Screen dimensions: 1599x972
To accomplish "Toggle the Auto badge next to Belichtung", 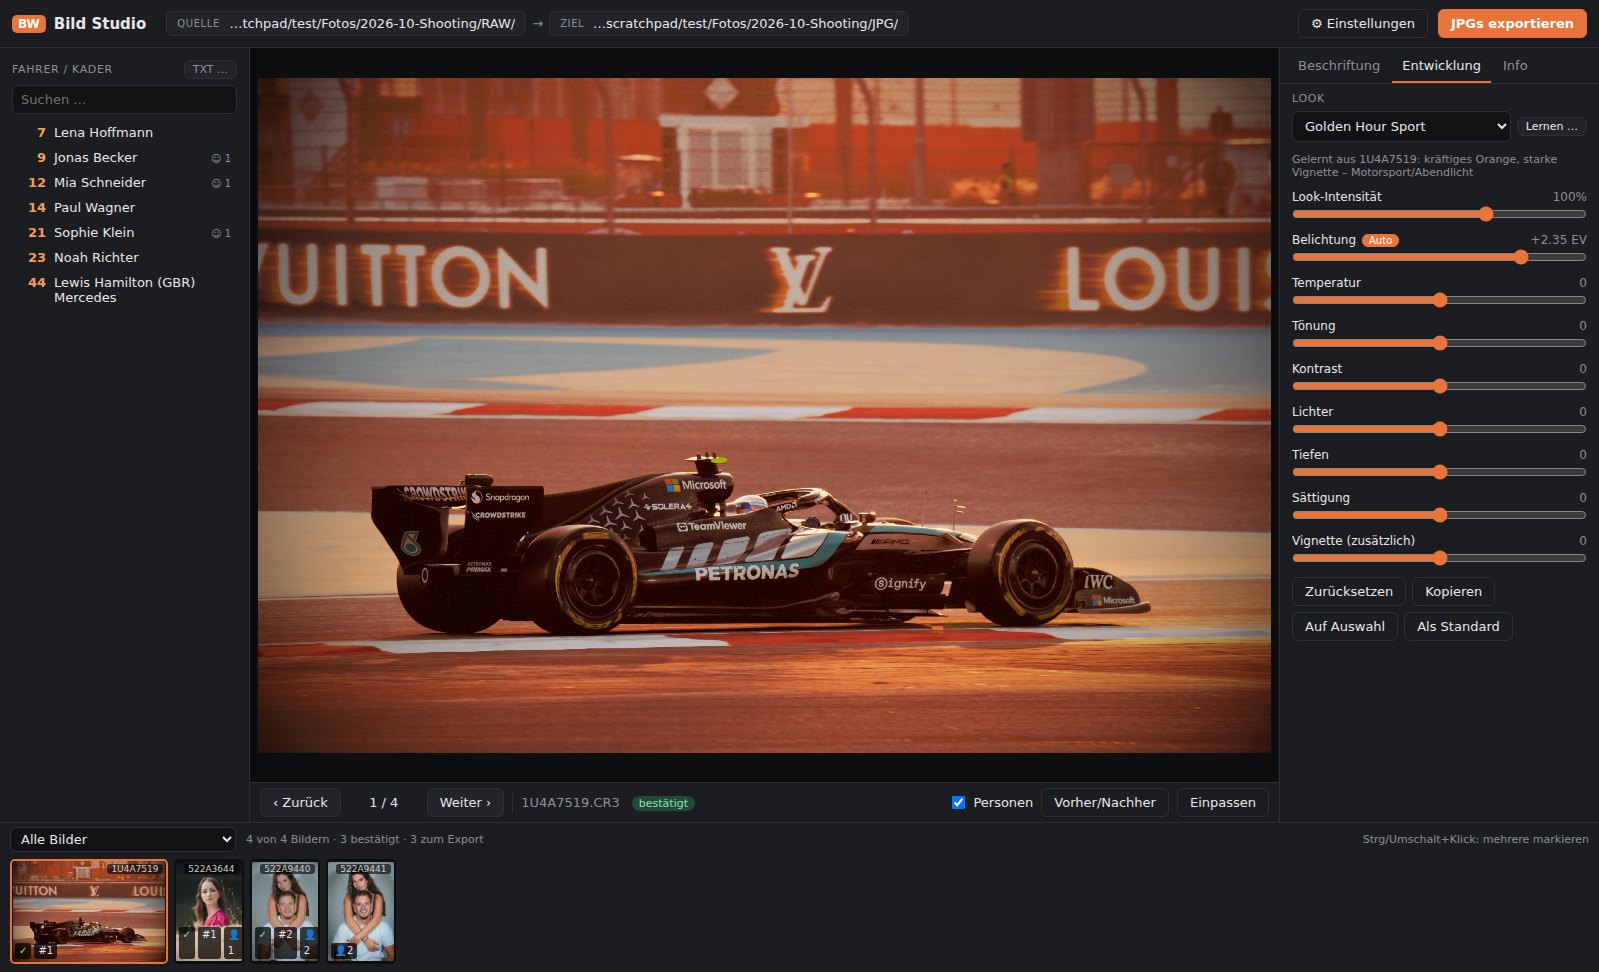I will pos(1380,240).
